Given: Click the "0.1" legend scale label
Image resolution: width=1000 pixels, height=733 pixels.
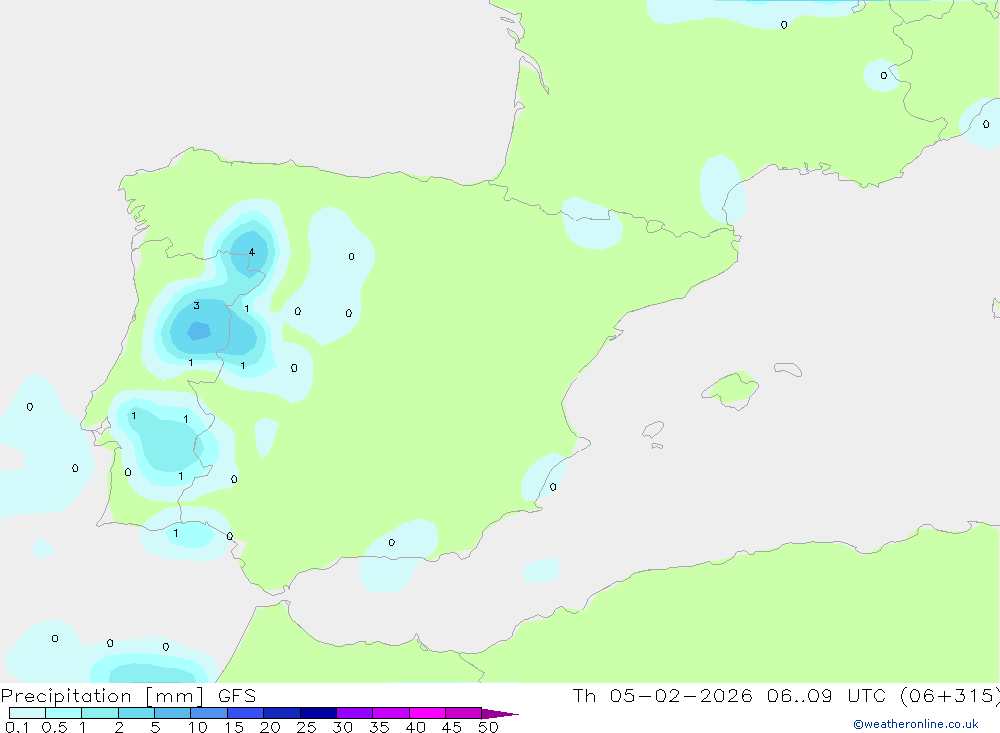Looking at the screenshot, I should [17, 727].
